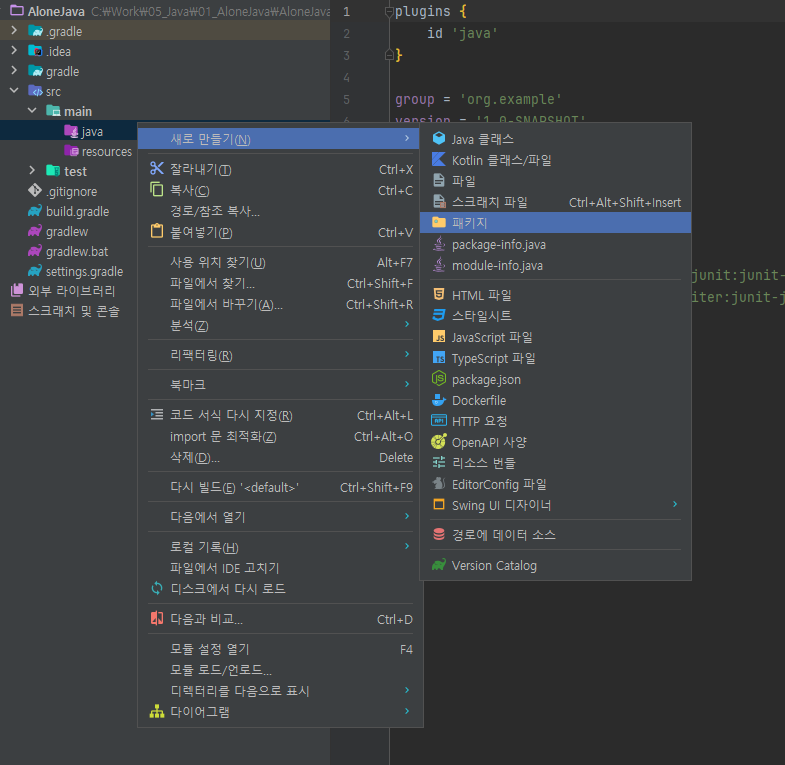Click the 리소스 번들 icon
This screenshot has height=765, width=785.
439,463
